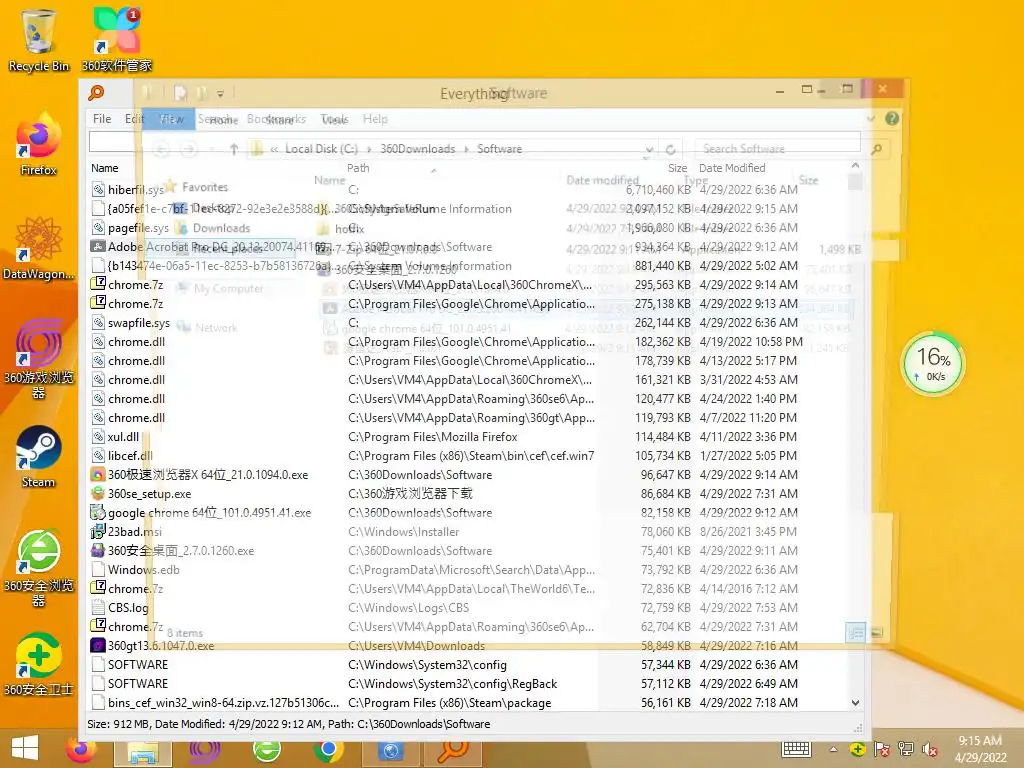Open the Edit menu in Everything
The width and height of the screenshot is (1024, 768).
click(x=134, y=119)
